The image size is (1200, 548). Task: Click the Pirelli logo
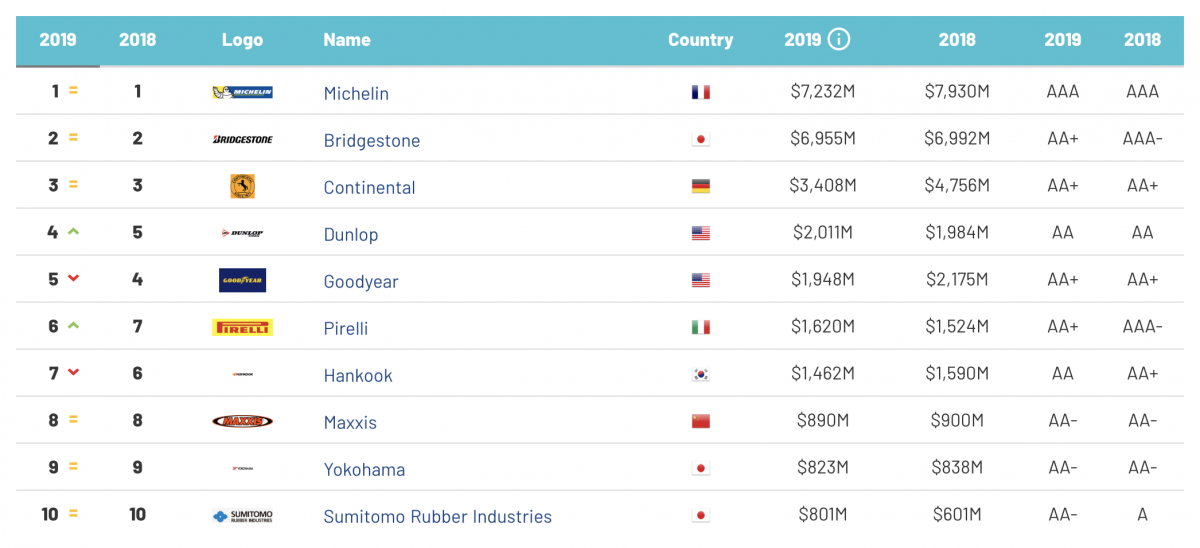click(x=242, y=327)
